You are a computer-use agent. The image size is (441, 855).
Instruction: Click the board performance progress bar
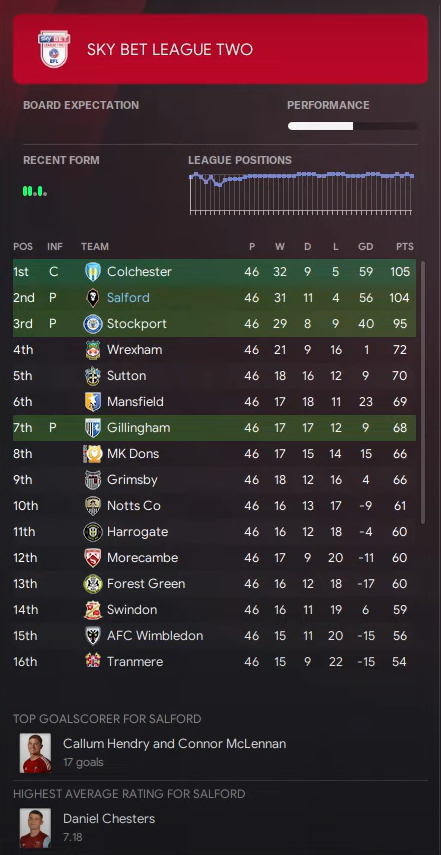[353, 126]
